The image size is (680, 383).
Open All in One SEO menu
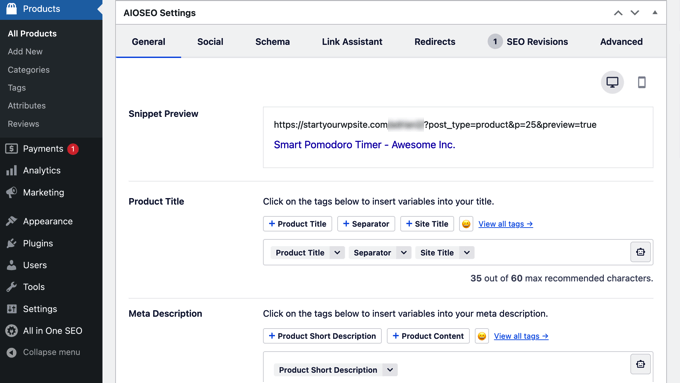point(51,331)
